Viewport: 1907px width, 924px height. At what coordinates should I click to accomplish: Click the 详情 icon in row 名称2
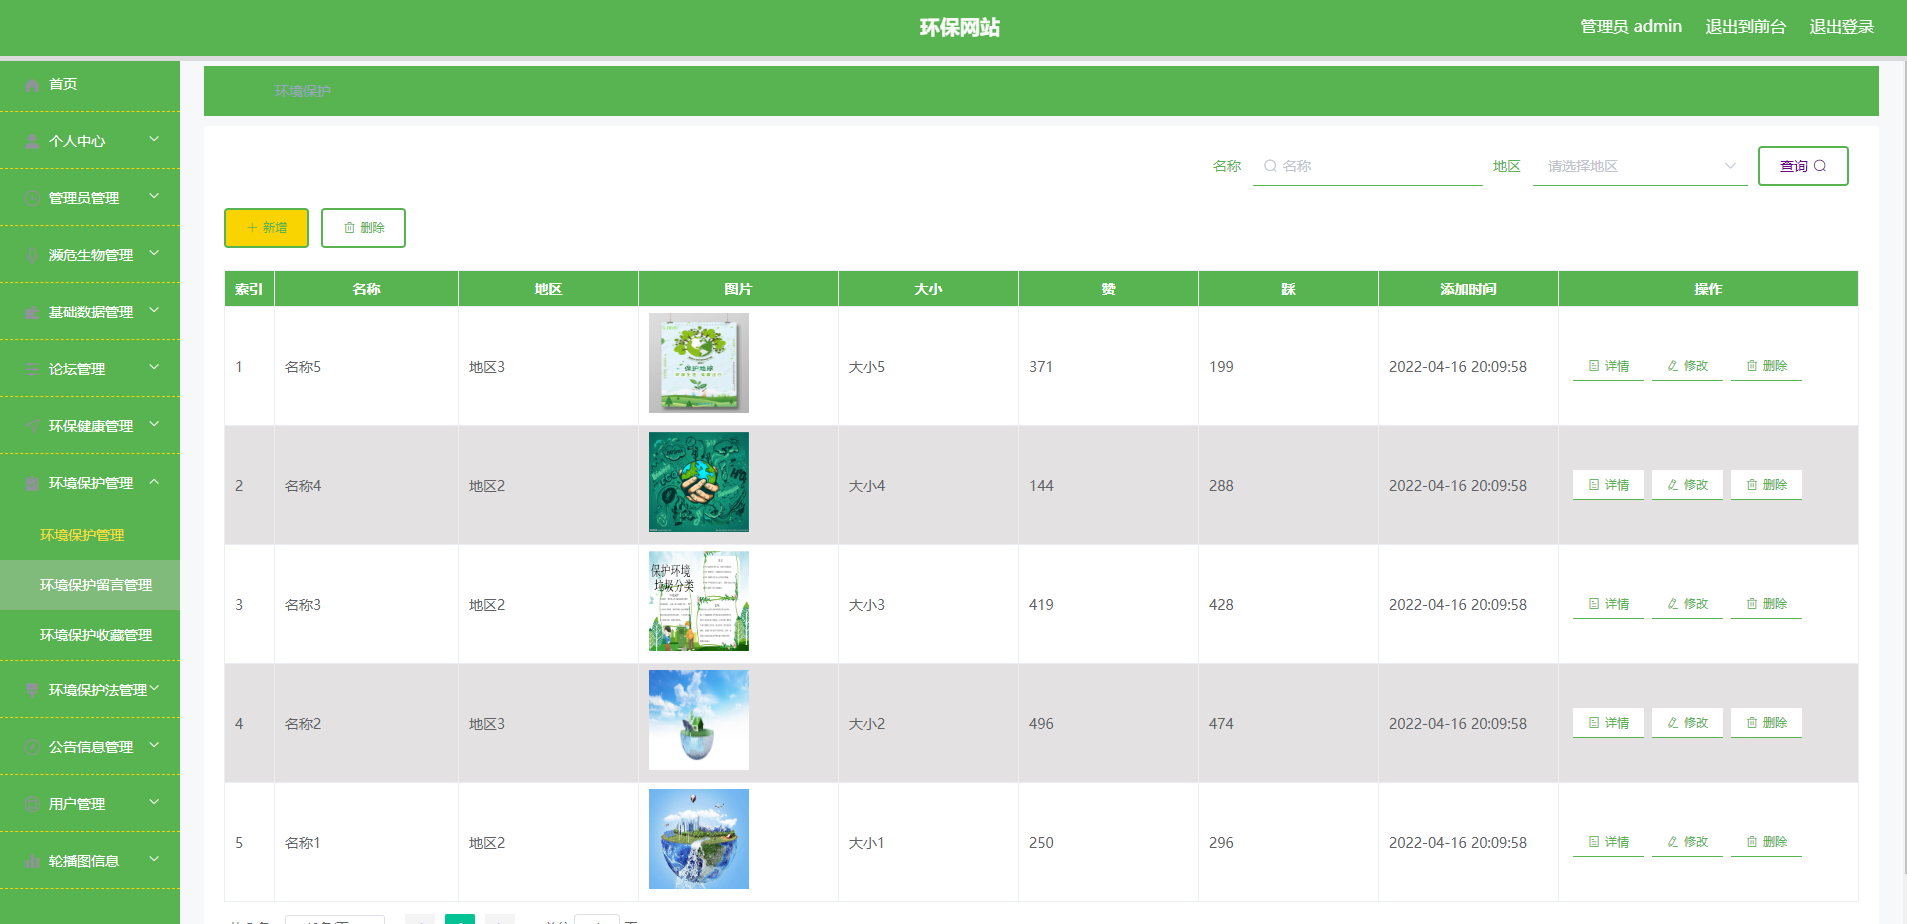(x=1594, y=723)
